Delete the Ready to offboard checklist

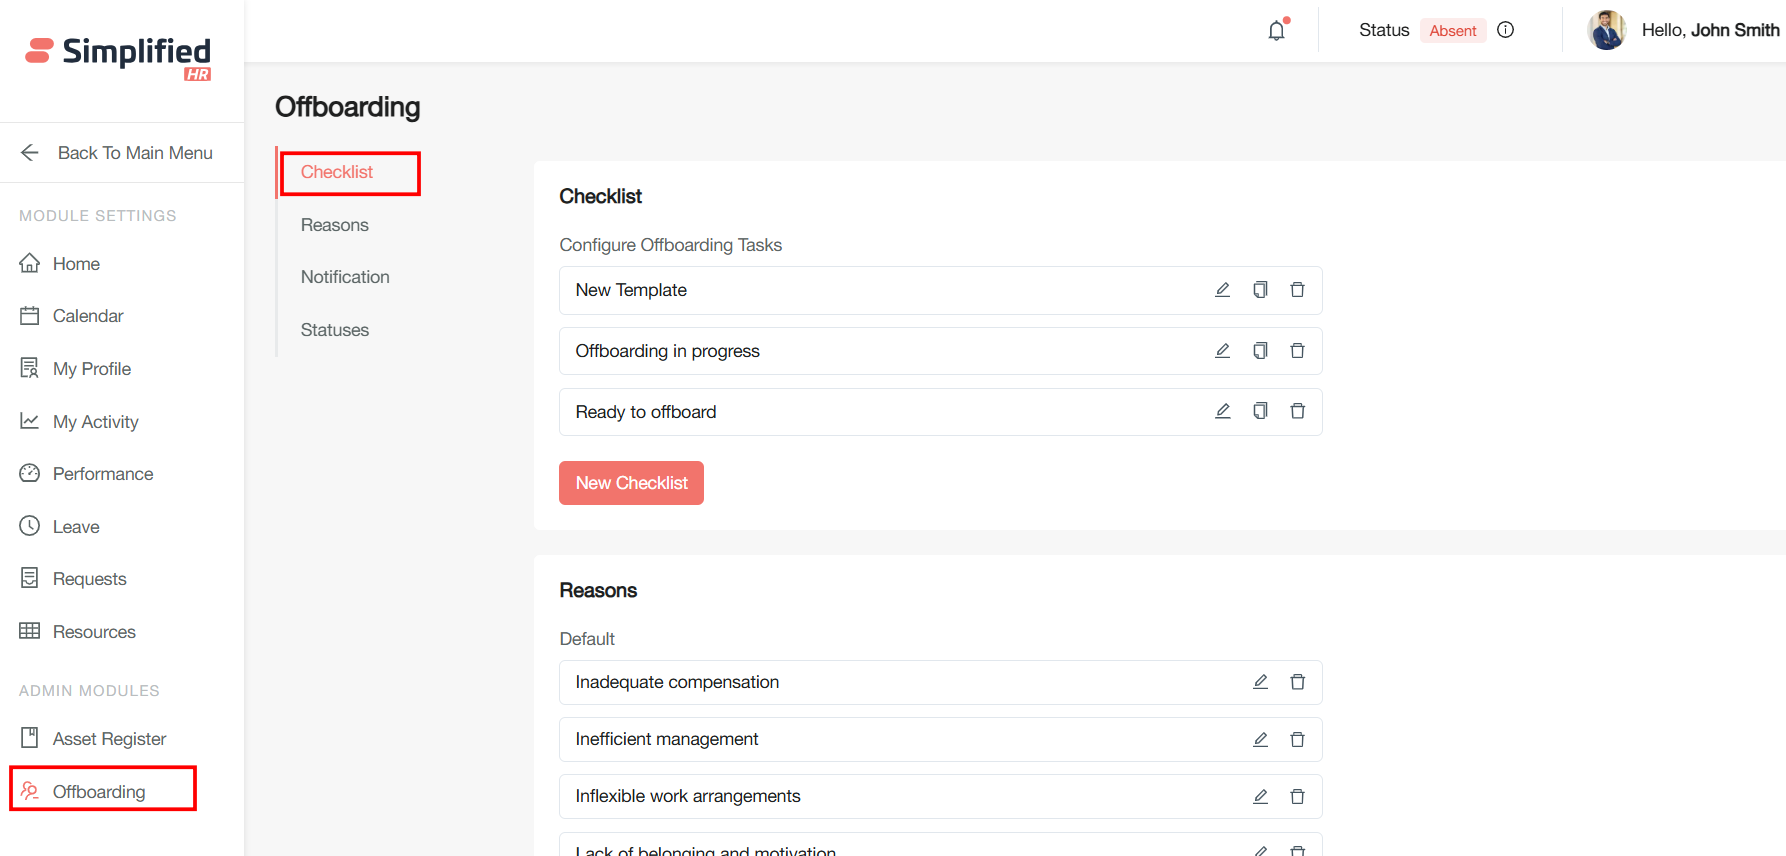tap(1297, 412)
